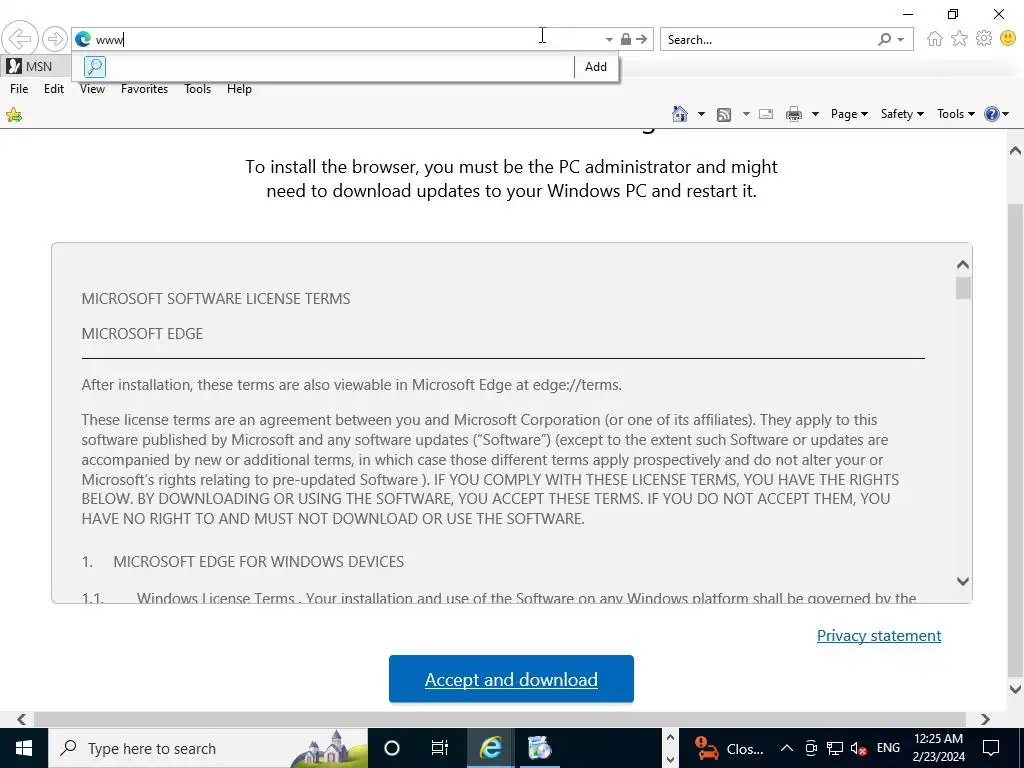
Task: Click the ENG language indicator
Action: coord(888,748)
